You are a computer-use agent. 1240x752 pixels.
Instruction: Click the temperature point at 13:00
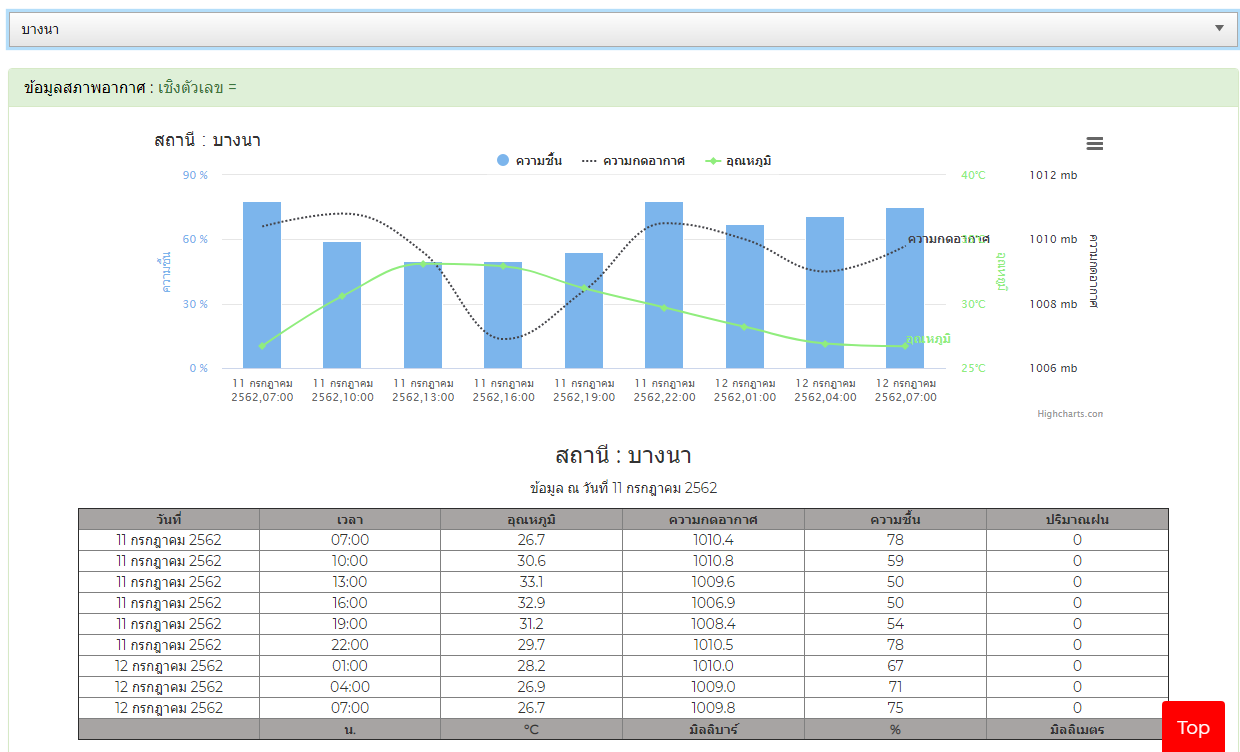point(423,264)
